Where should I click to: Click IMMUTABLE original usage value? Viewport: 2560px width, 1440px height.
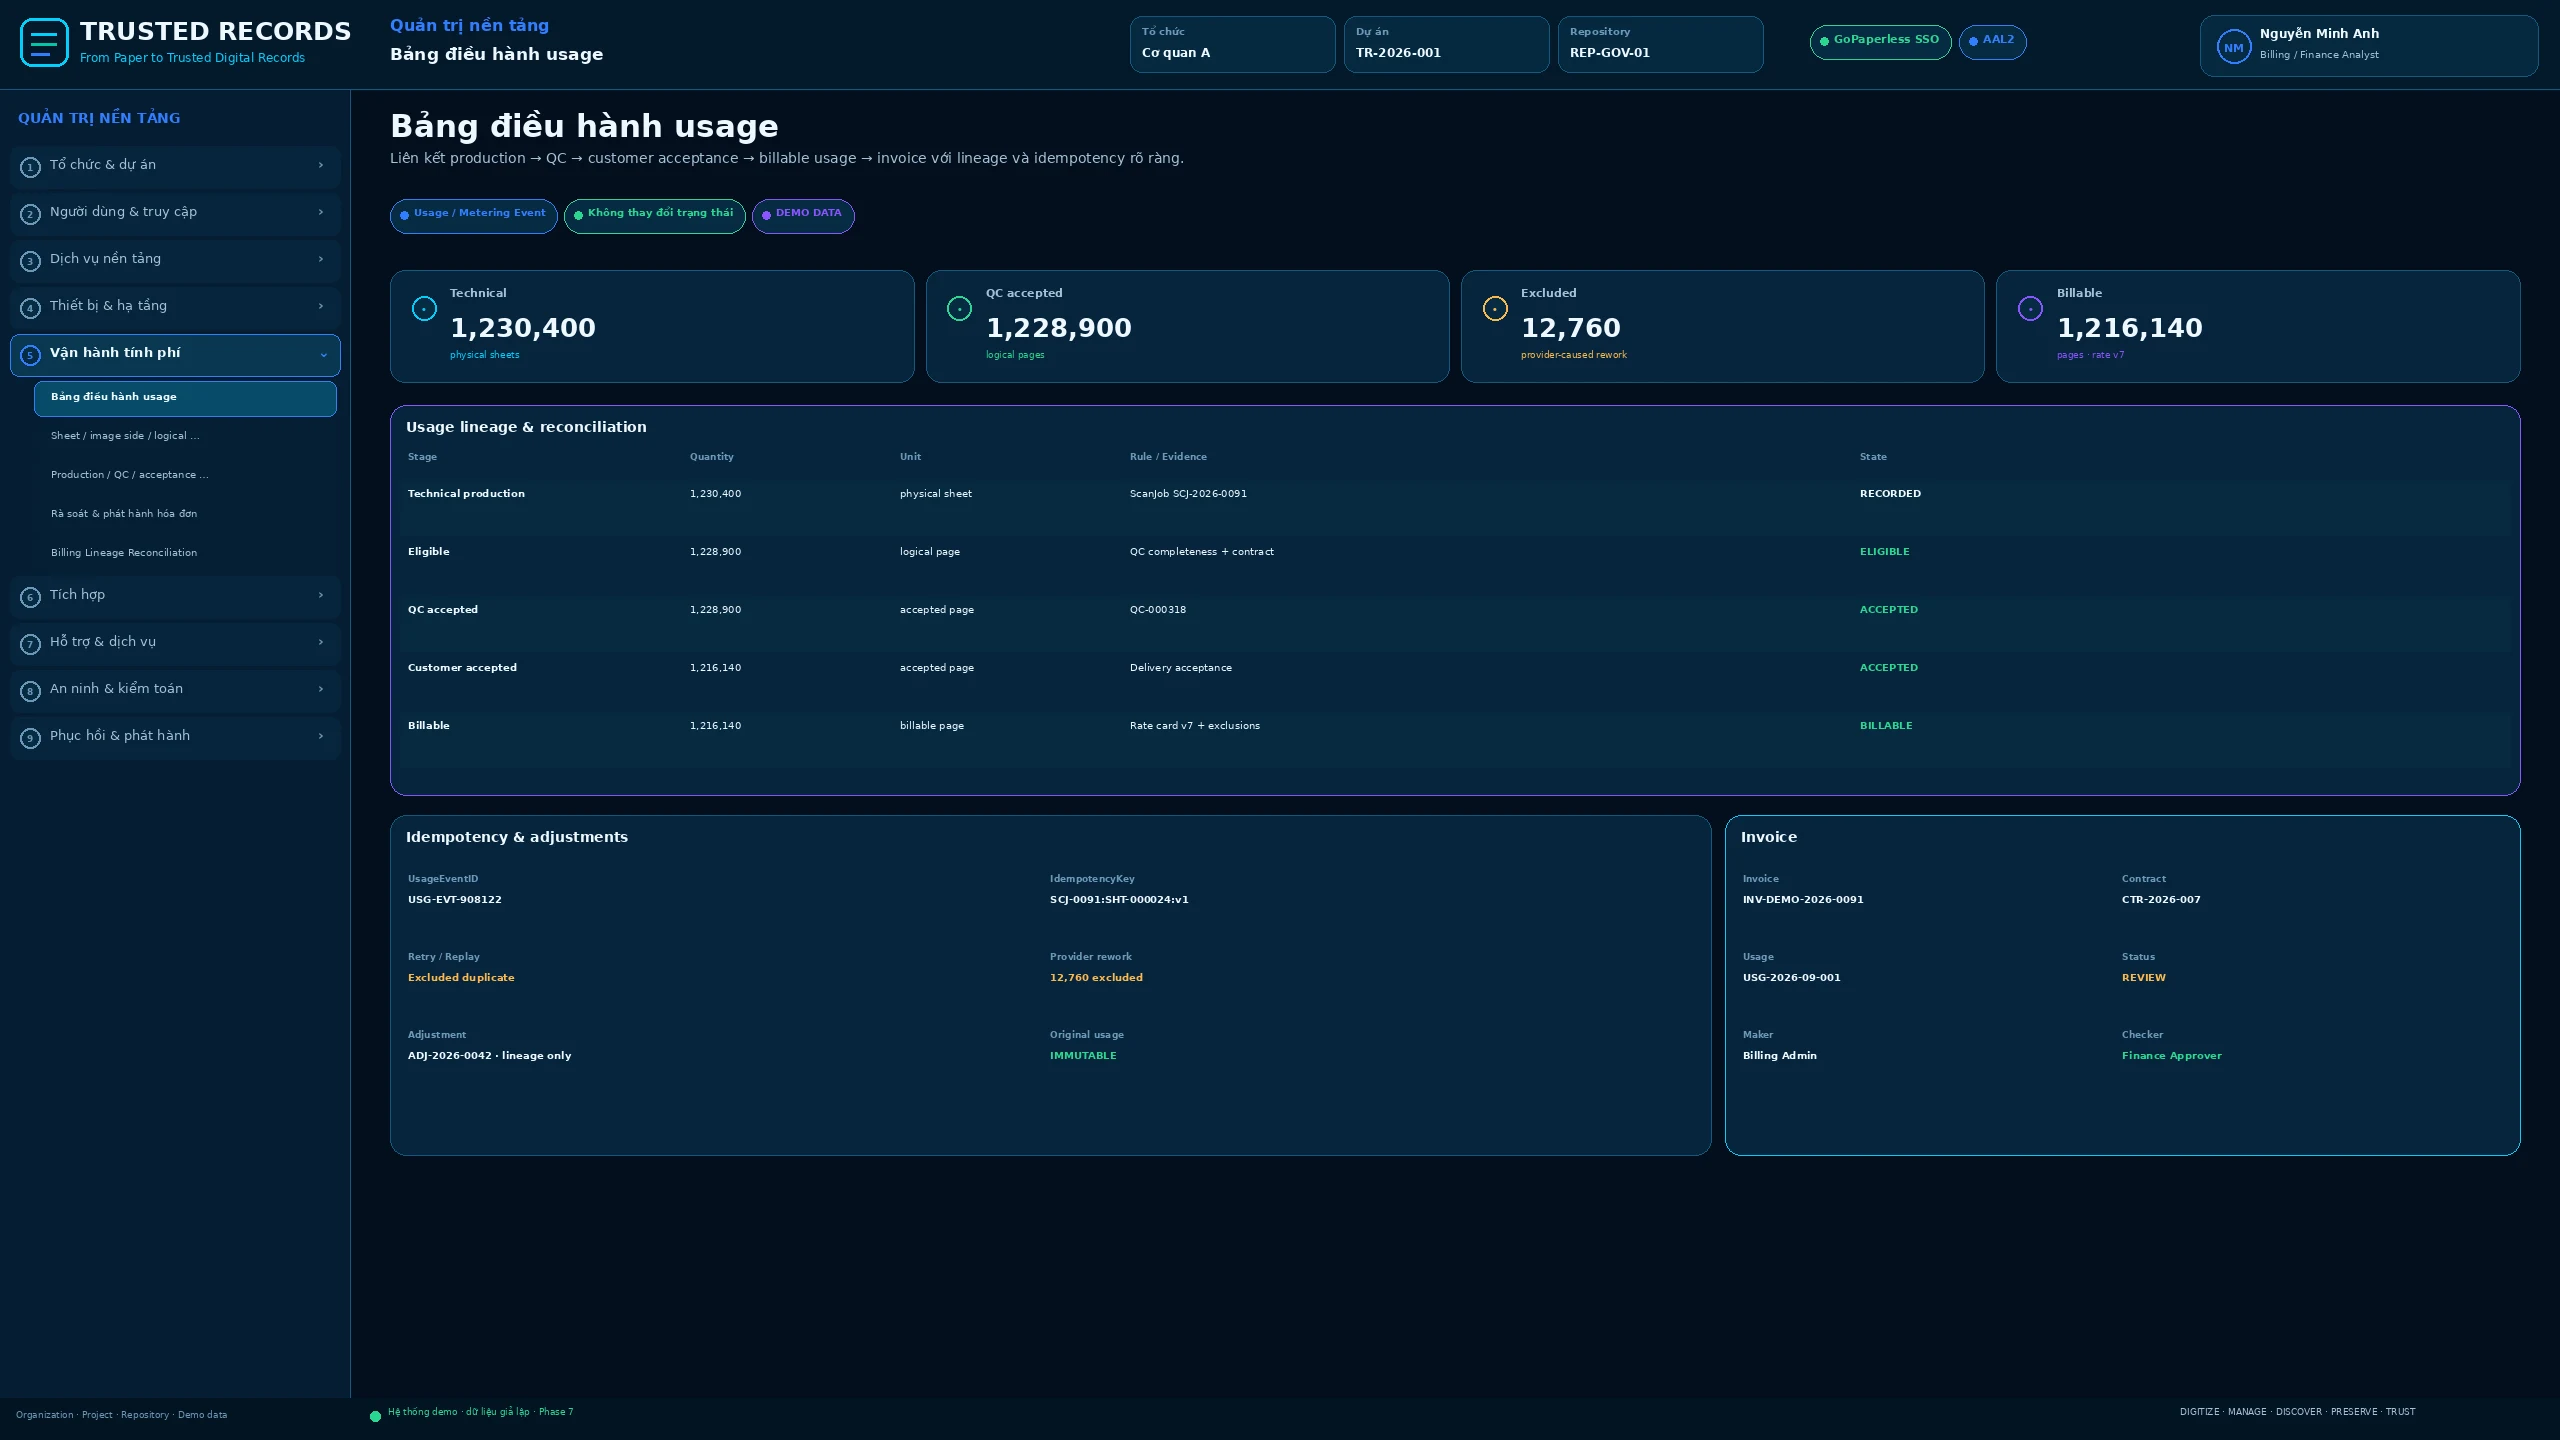[x=1083, y=1056]
